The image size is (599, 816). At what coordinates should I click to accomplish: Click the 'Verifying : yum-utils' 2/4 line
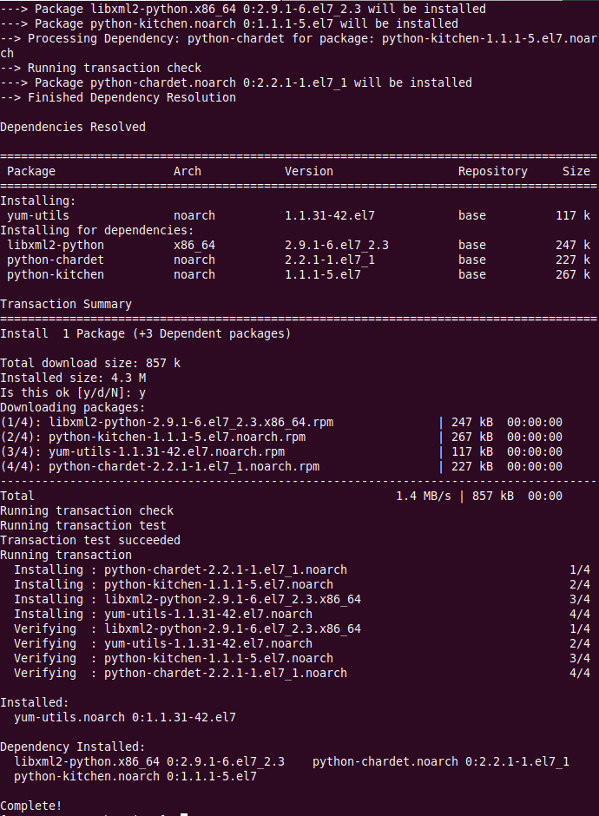[x=302, y=644]
